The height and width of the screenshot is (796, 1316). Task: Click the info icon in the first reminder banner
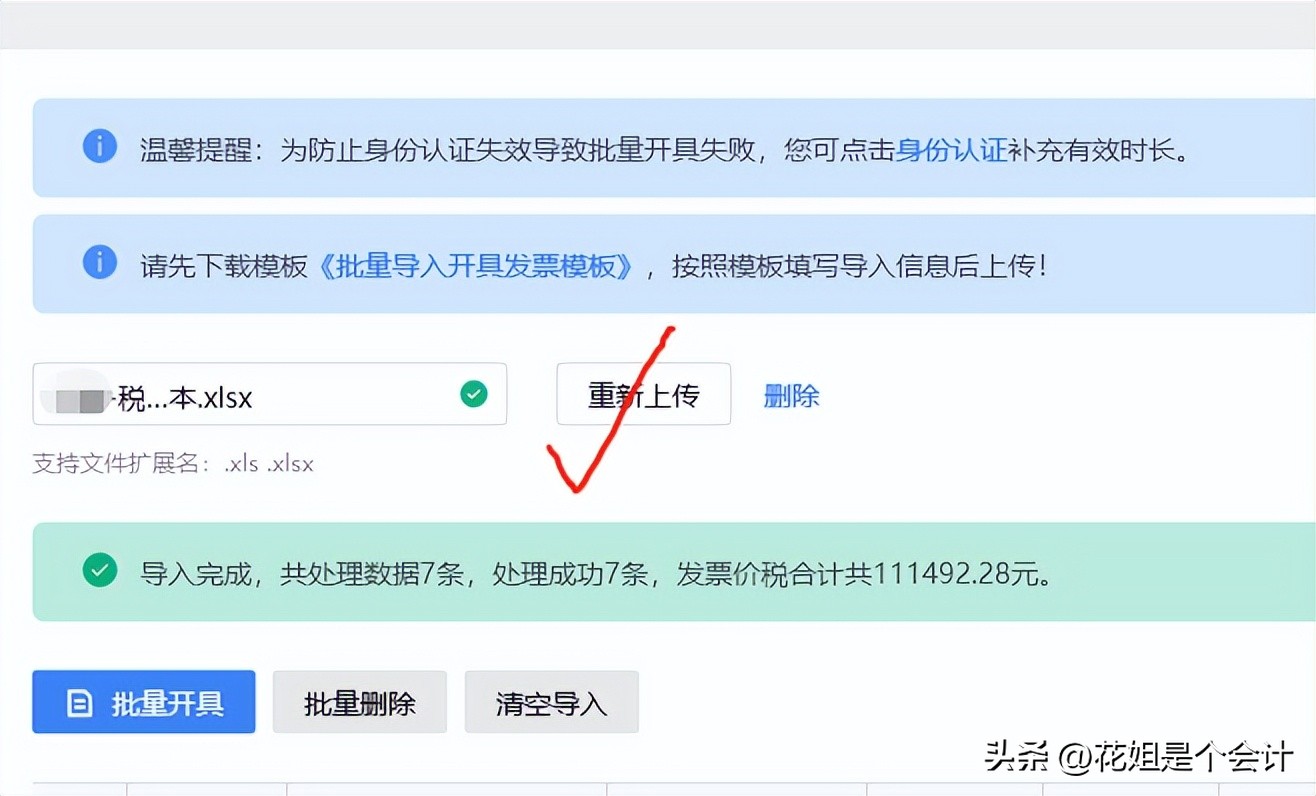[x=99, y=146]
